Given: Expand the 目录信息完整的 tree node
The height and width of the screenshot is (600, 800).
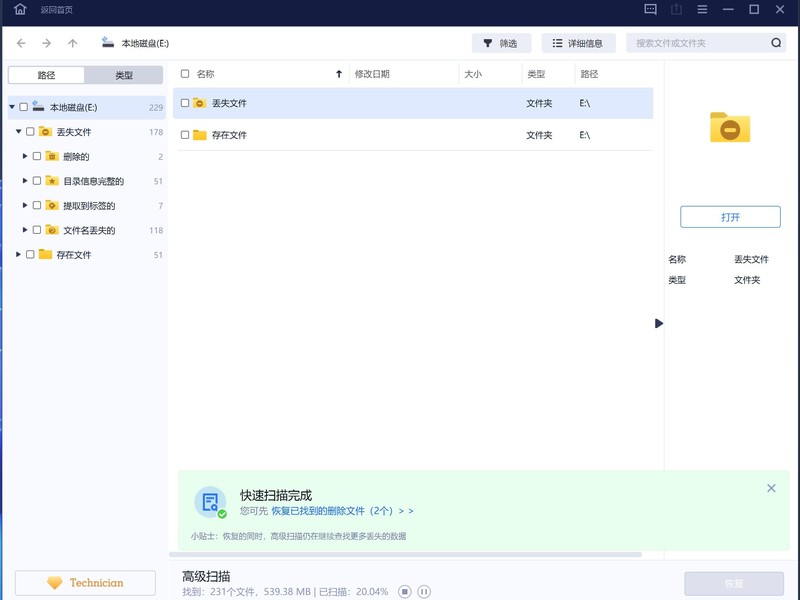Looking at the screenshot, I should tap(25, 181).
